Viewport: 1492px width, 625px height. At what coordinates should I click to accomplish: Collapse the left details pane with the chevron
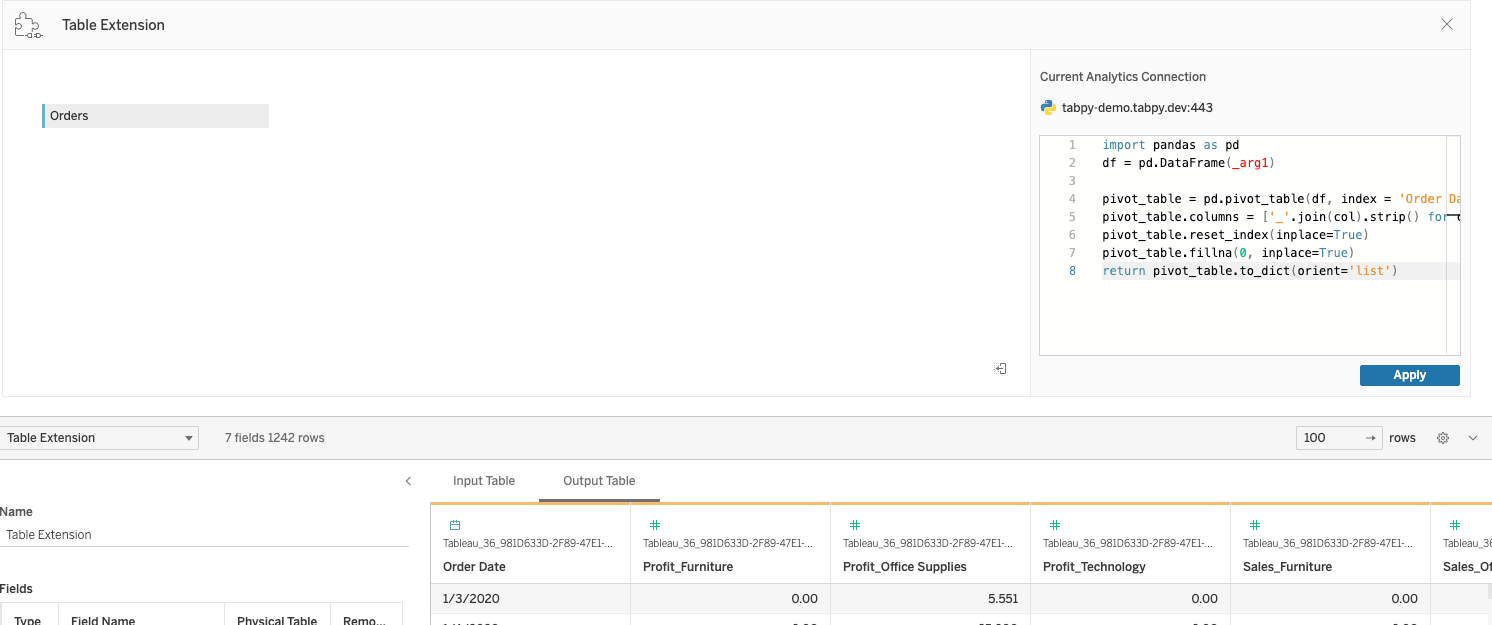[x=408, y=481]
